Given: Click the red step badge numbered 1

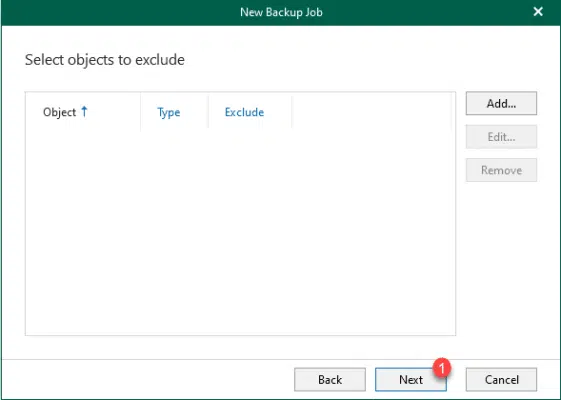Looking at the screenshot, I should (x=442, y=367).
